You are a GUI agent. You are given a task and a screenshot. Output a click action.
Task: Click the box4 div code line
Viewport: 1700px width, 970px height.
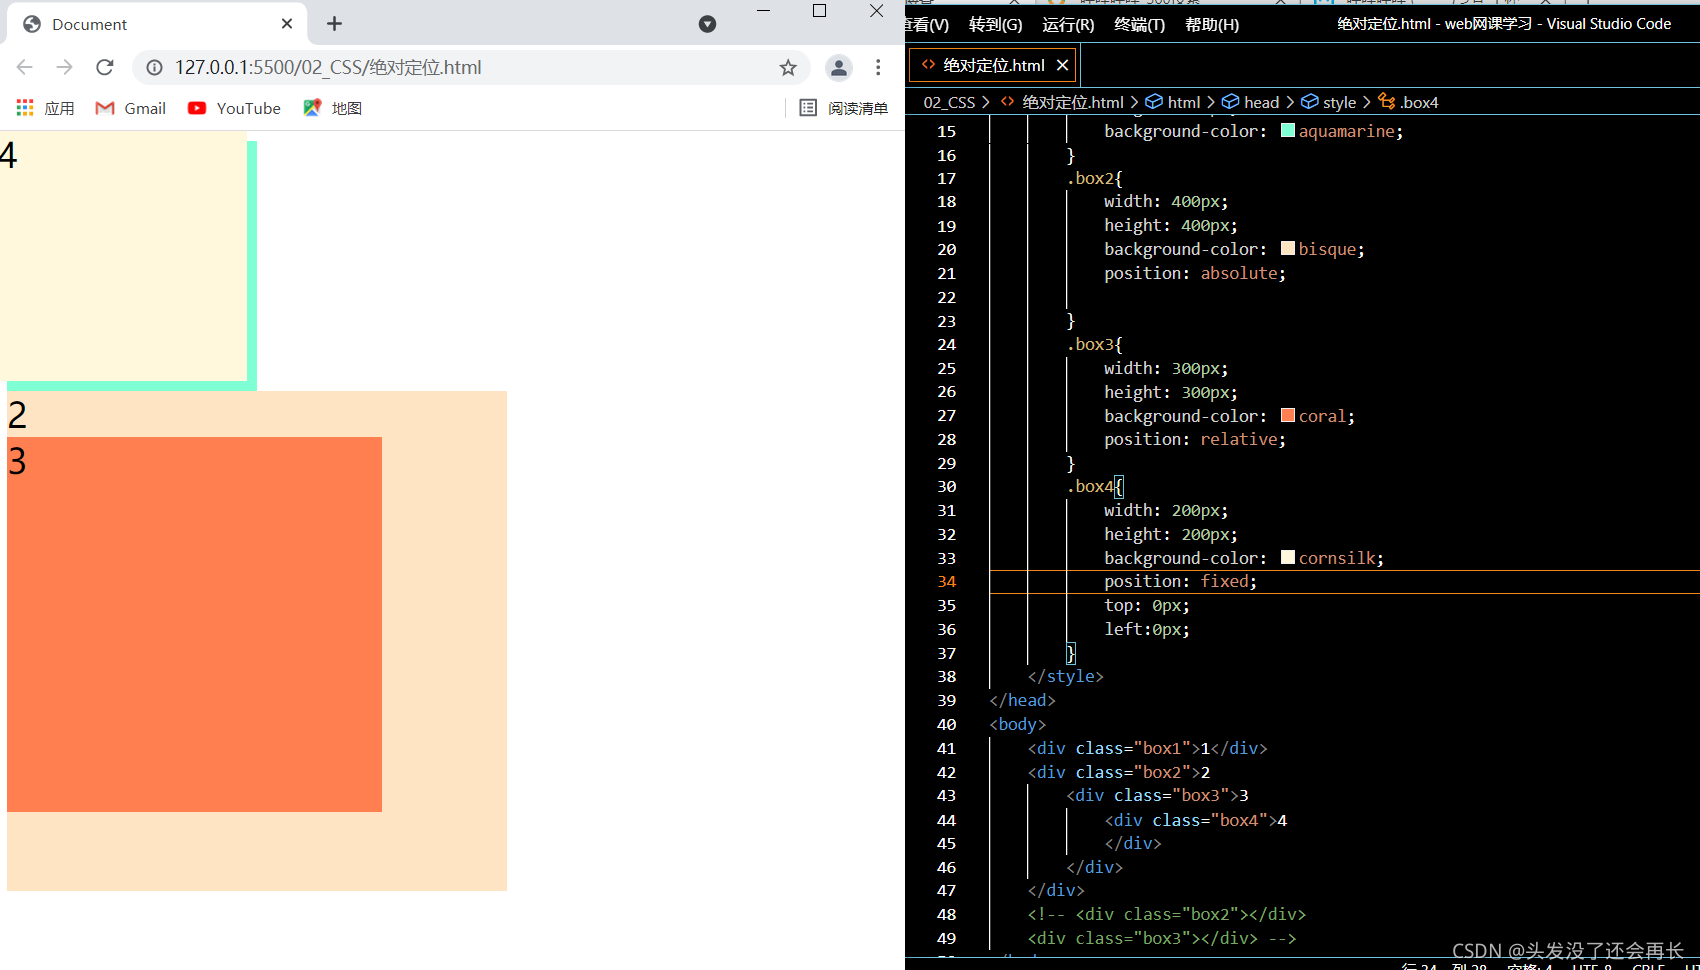(1195, 820)
